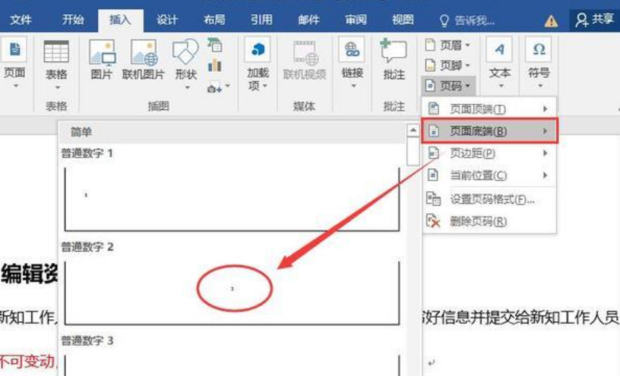Click the 媒体 group label
Image resolution: width=620 pixels, height=376 pixels.
(x=304, y=106)
